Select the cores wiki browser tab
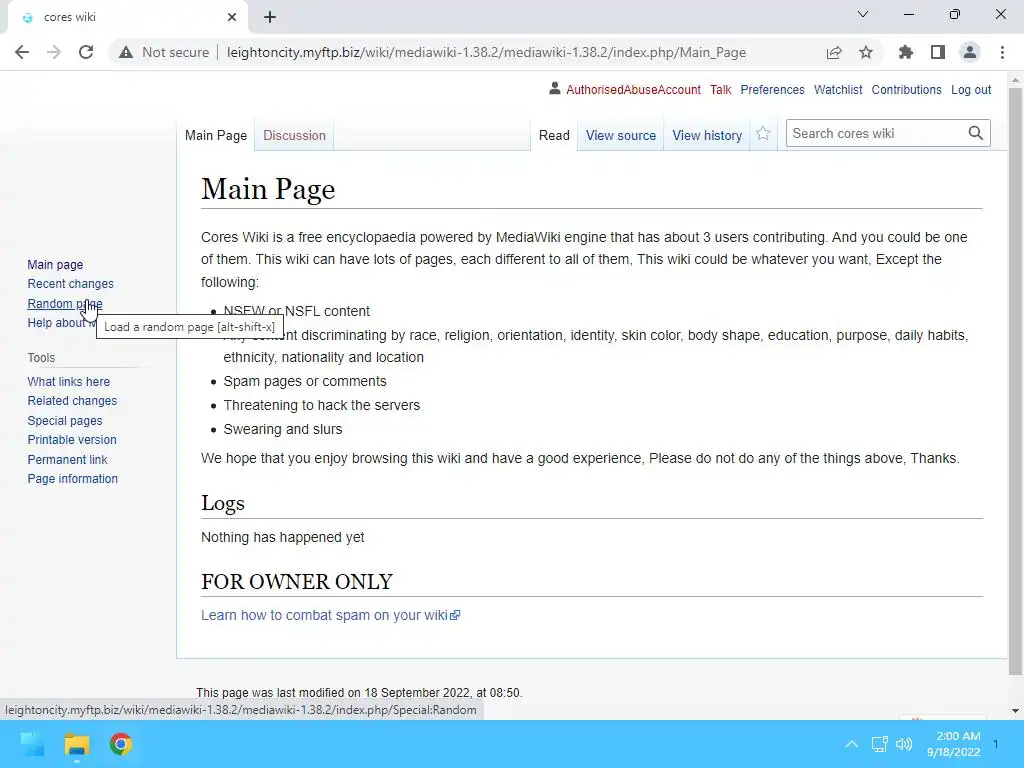This screenshot has width=1024, height=768. (x=128, y=17)
